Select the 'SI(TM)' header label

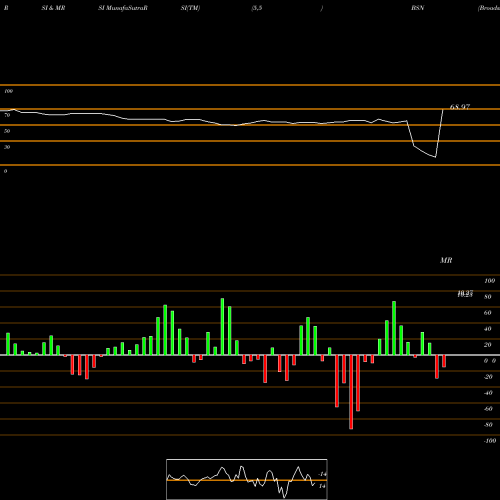(x=190, y=8)
